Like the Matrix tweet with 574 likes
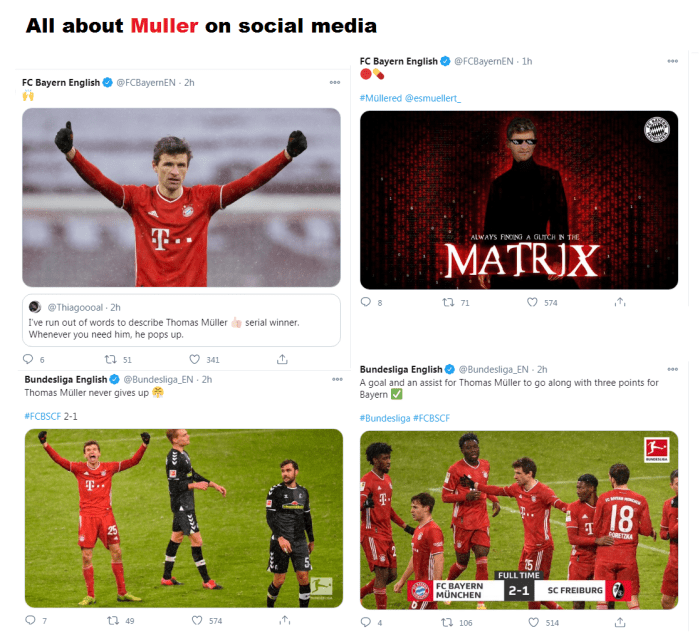 532,302
